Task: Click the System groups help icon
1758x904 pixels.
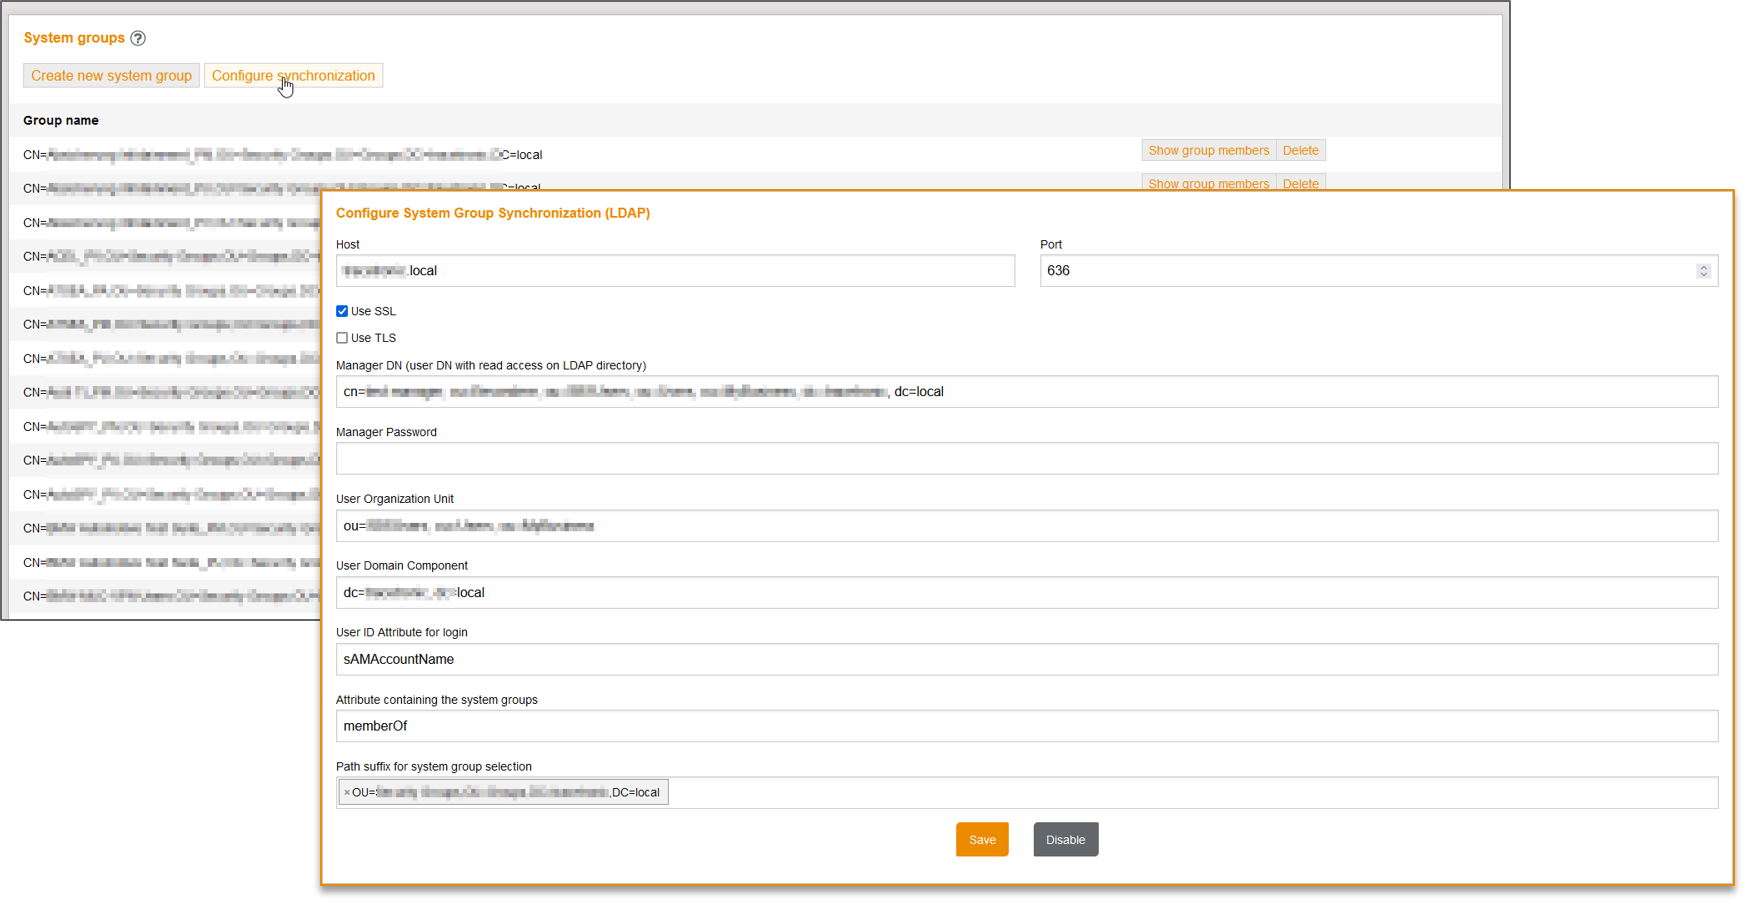Action: 138,38
